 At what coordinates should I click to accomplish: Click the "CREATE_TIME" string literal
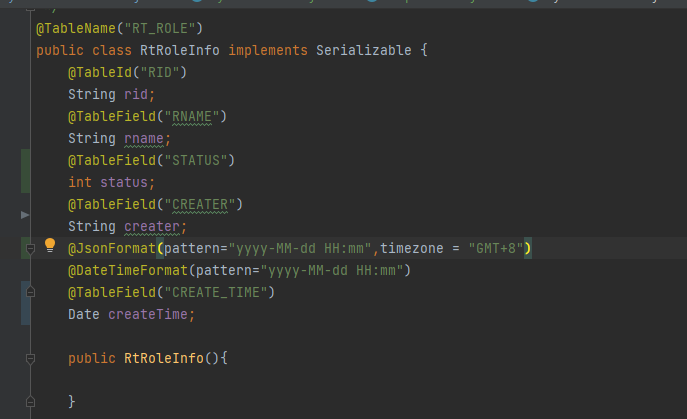[x=216, y=292]
